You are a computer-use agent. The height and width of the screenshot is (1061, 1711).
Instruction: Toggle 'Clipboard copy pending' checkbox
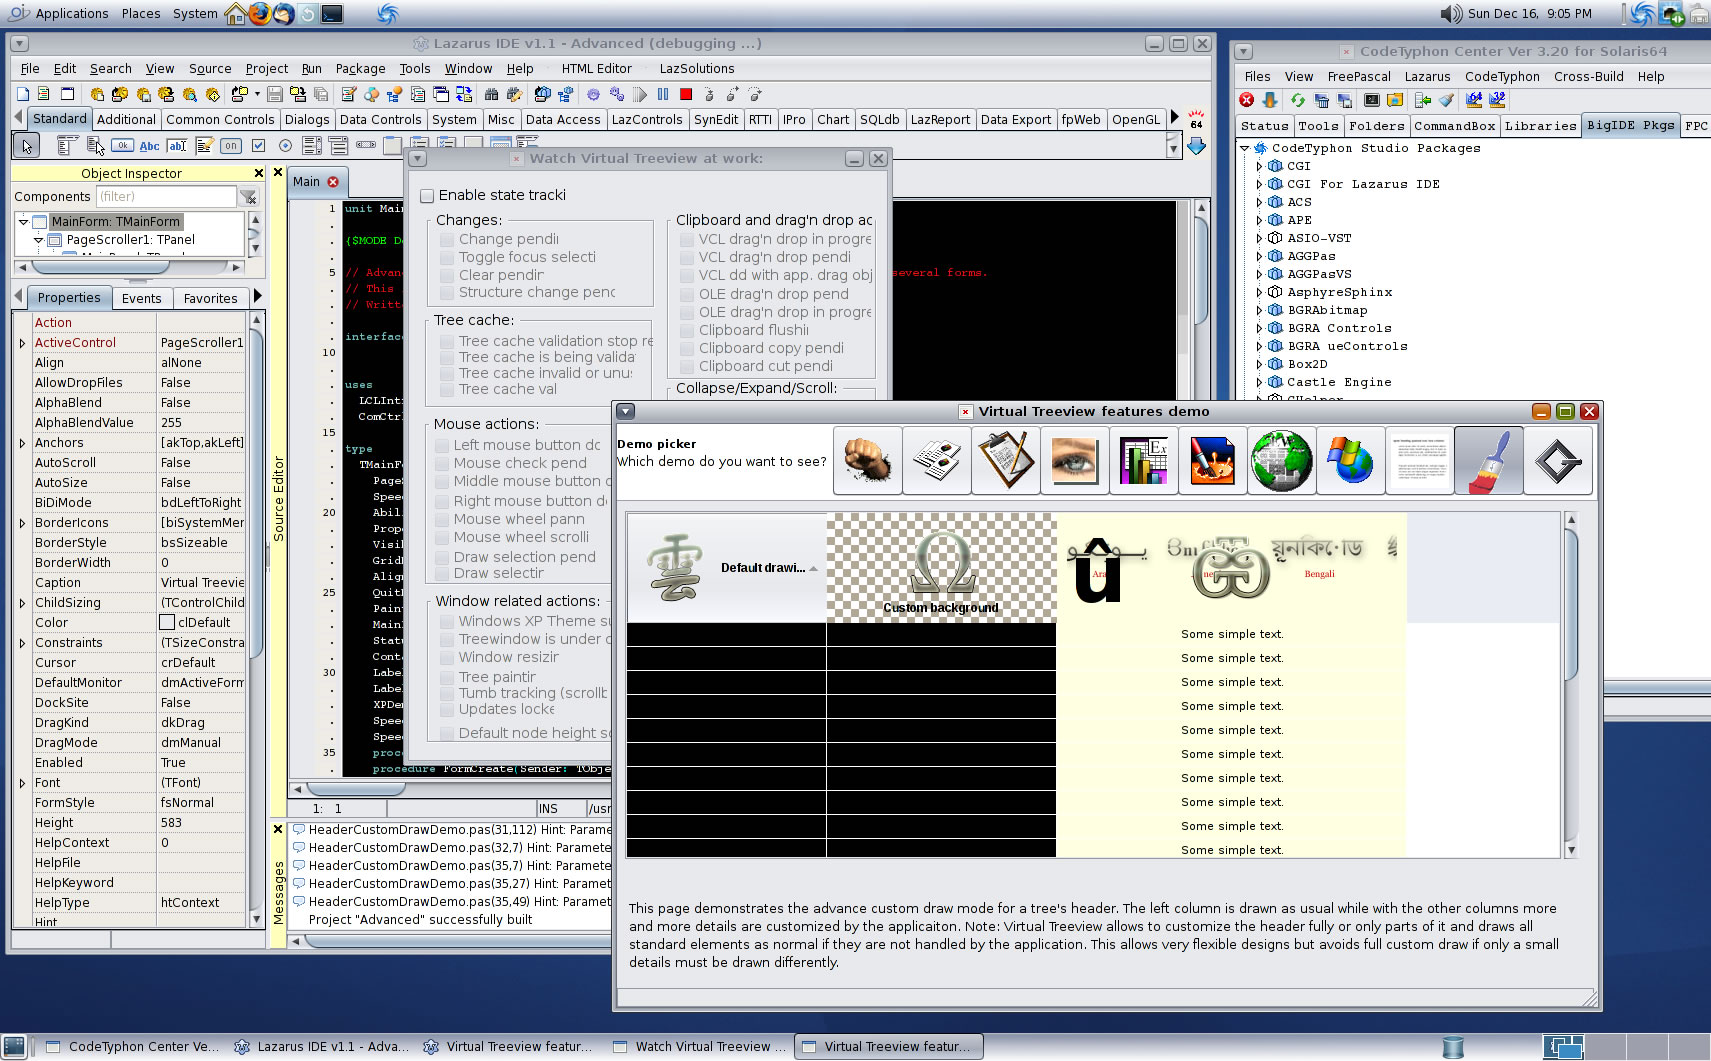click(687, 349)
